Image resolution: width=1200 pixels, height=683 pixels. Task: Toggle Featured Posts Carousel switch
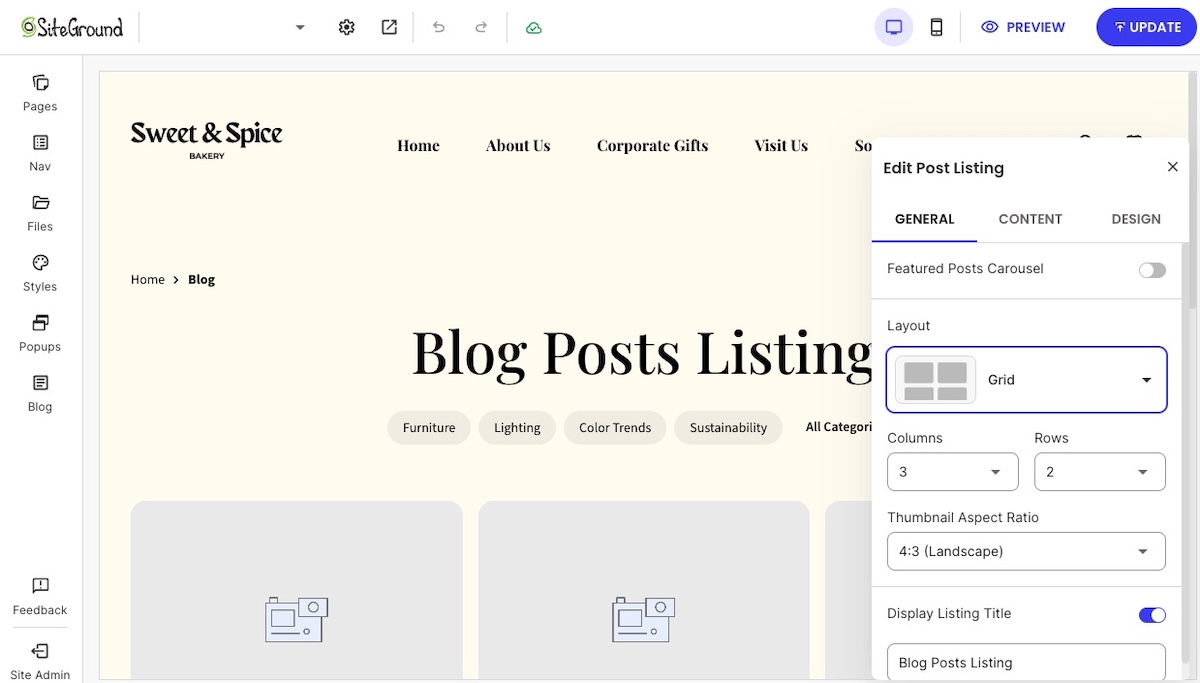tap(1152, 270)
